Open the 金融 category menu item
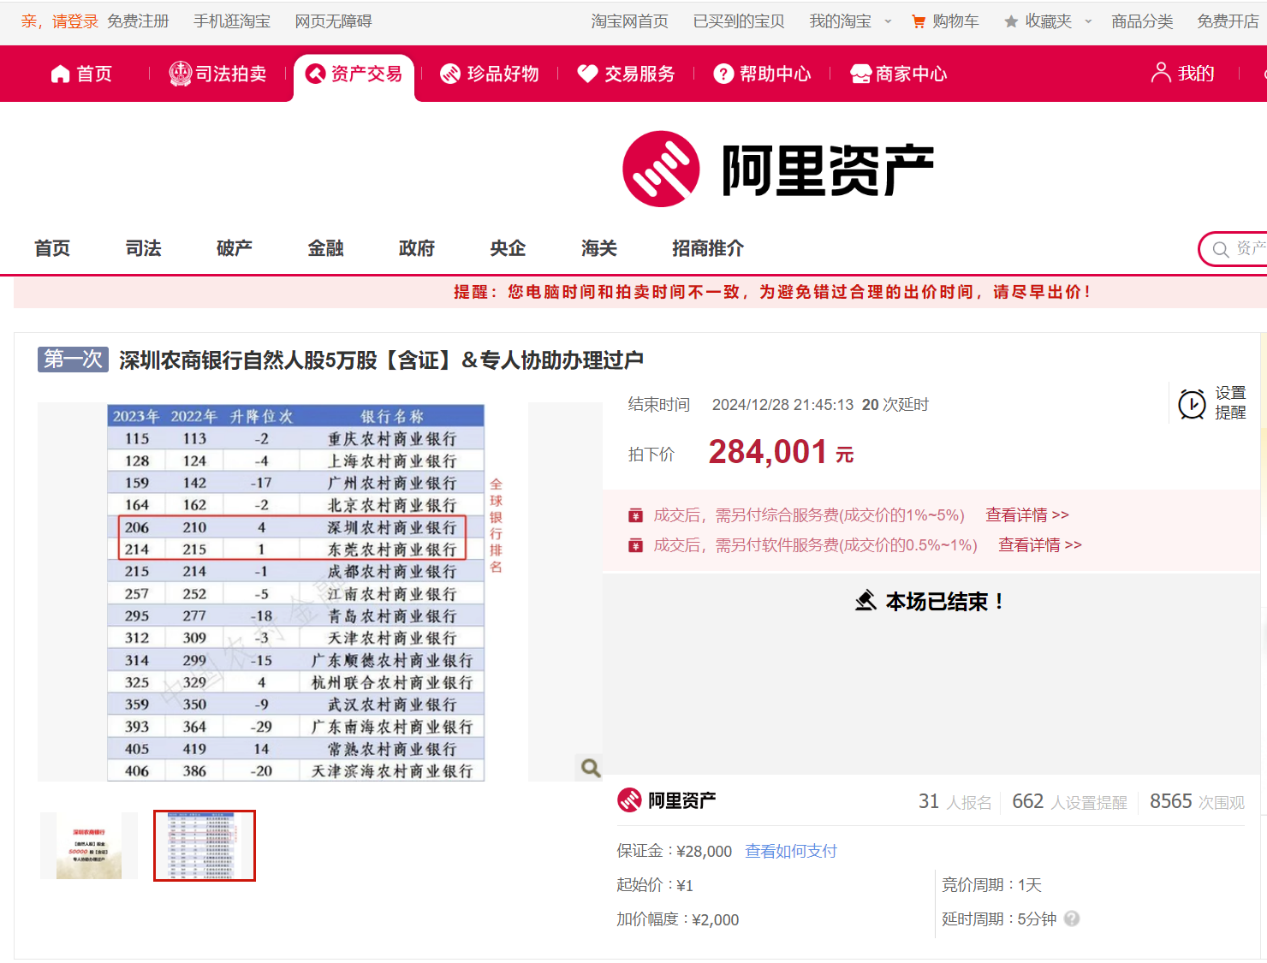 tap(326, 248)
